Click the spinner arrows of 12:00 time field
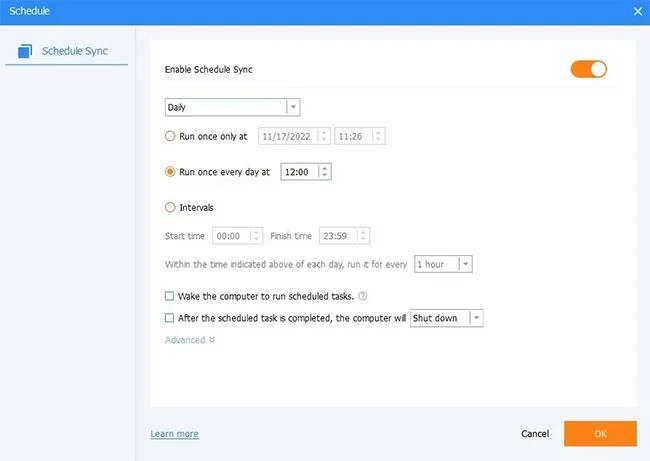 coord(325,172)
